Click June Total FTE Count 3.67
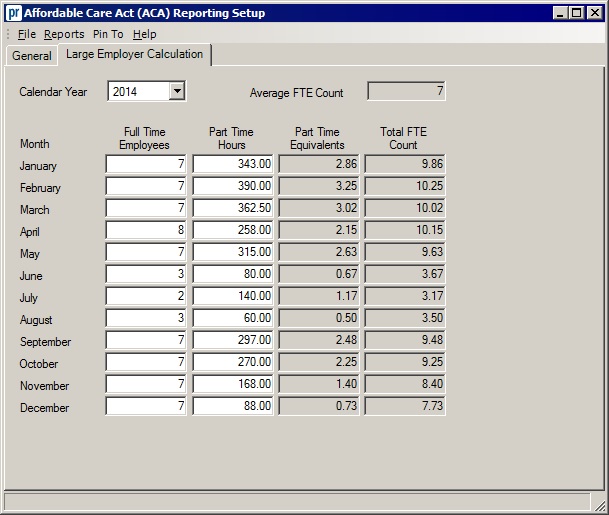This screenshot has height=515, width=609. (x=405, y=274)
